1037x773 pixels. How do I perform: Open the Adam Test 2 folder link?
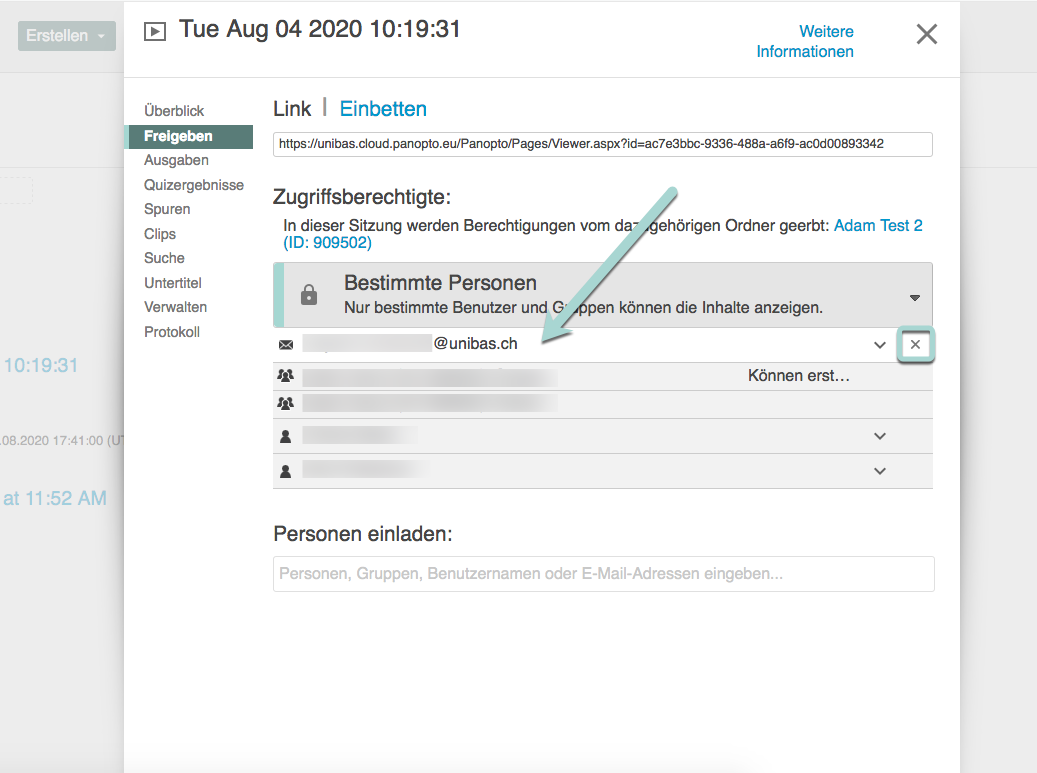[x=878, y=226]
